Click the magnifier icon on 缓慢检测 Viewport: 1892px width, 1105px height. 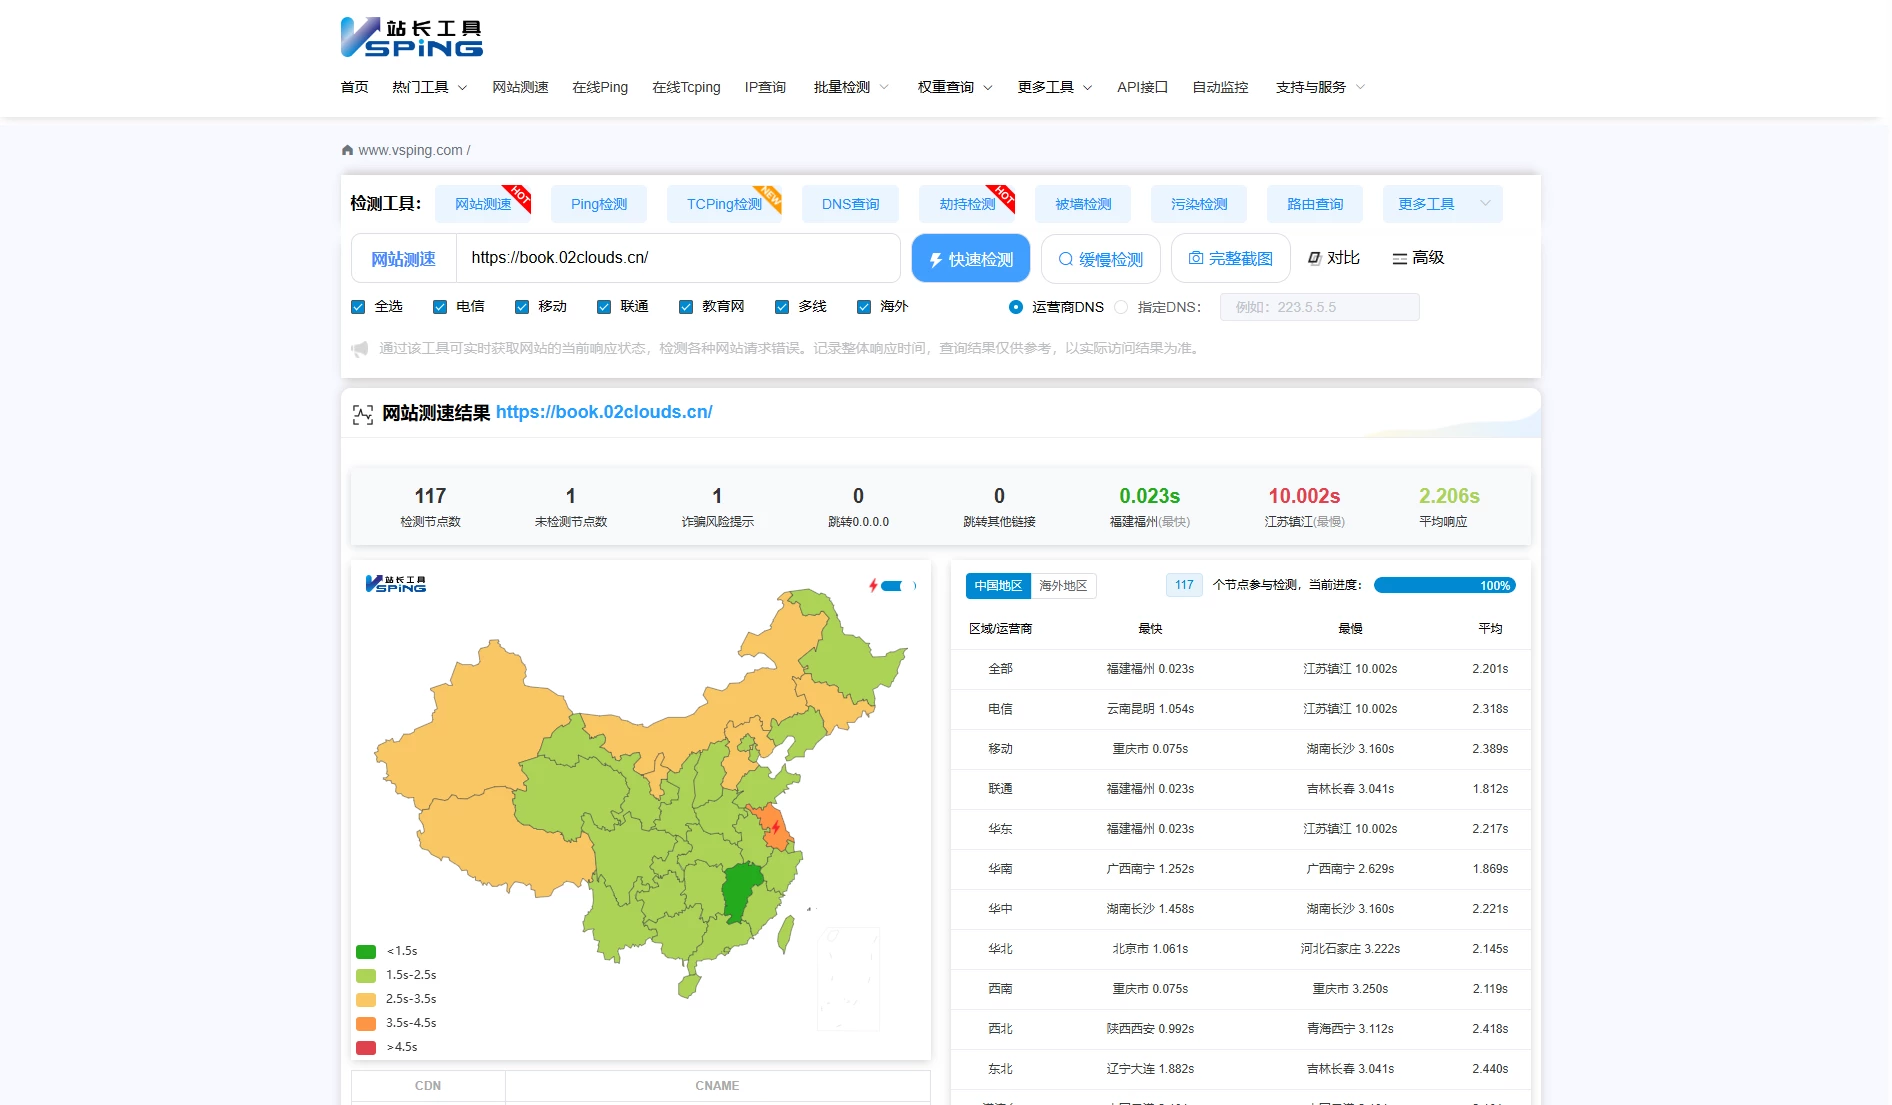1066,260
